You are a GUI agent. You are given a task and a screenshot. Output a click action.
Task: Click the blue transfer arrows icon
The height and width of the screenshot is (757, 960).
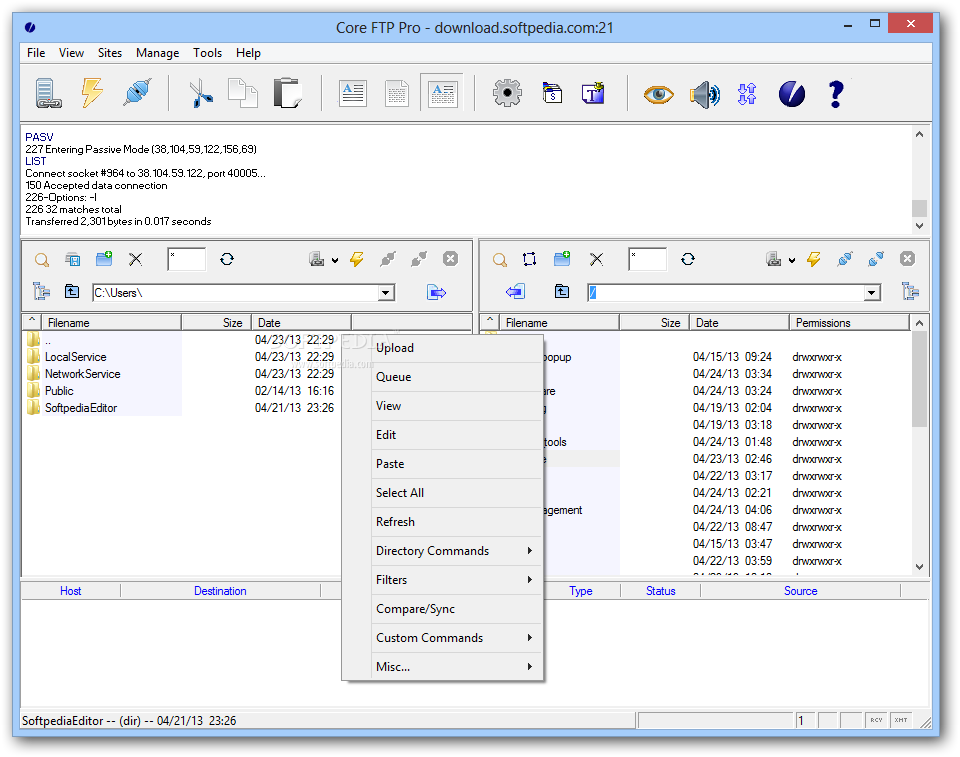point(747,94)
